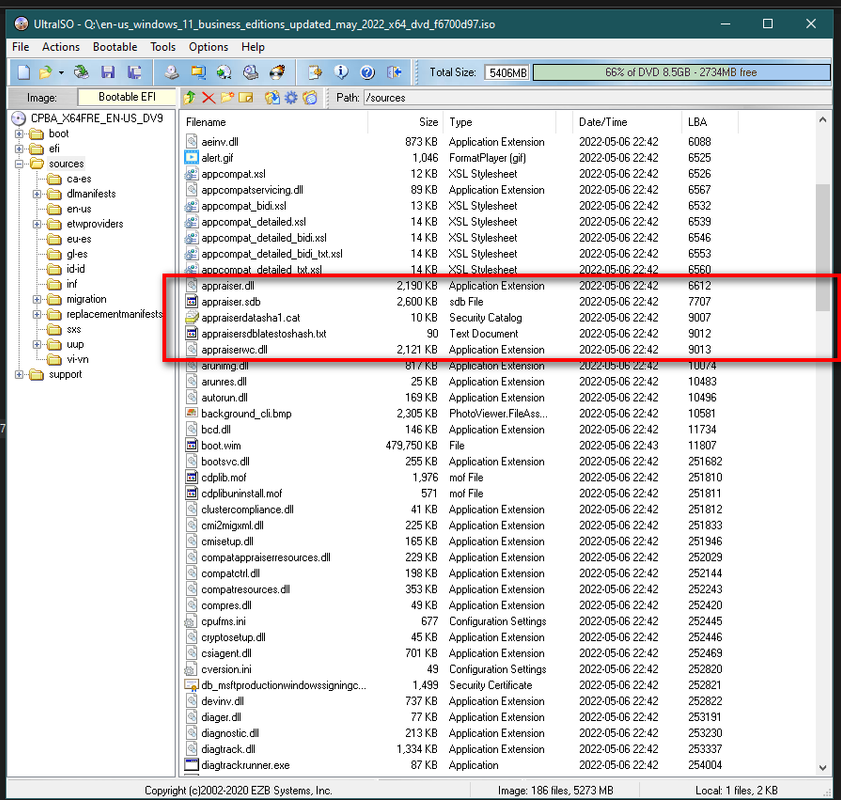841x800 pixels.
Task: Click the Mount to Virtual Drive icon
Action: [250, 72]
